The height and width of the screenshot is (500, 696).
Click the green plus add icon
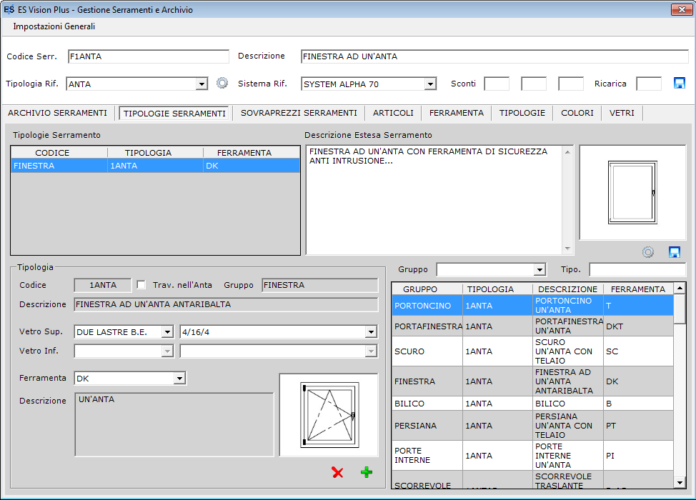[x=366, y=472]
